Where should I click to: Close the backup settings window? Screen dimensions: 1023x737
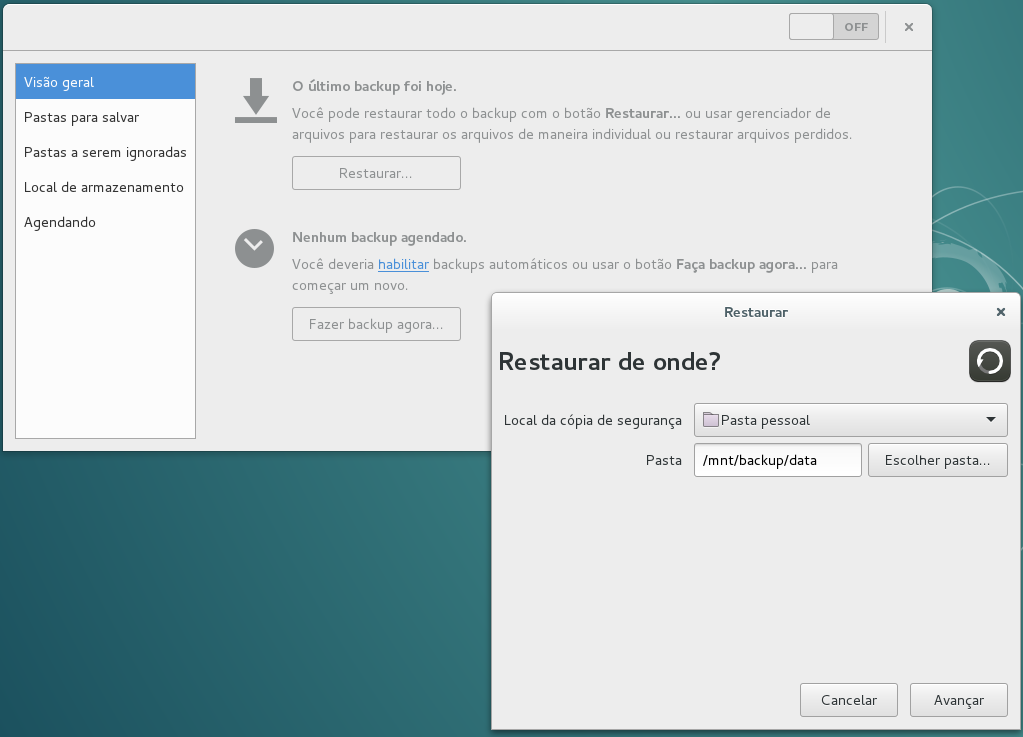(x=908, y=27)
